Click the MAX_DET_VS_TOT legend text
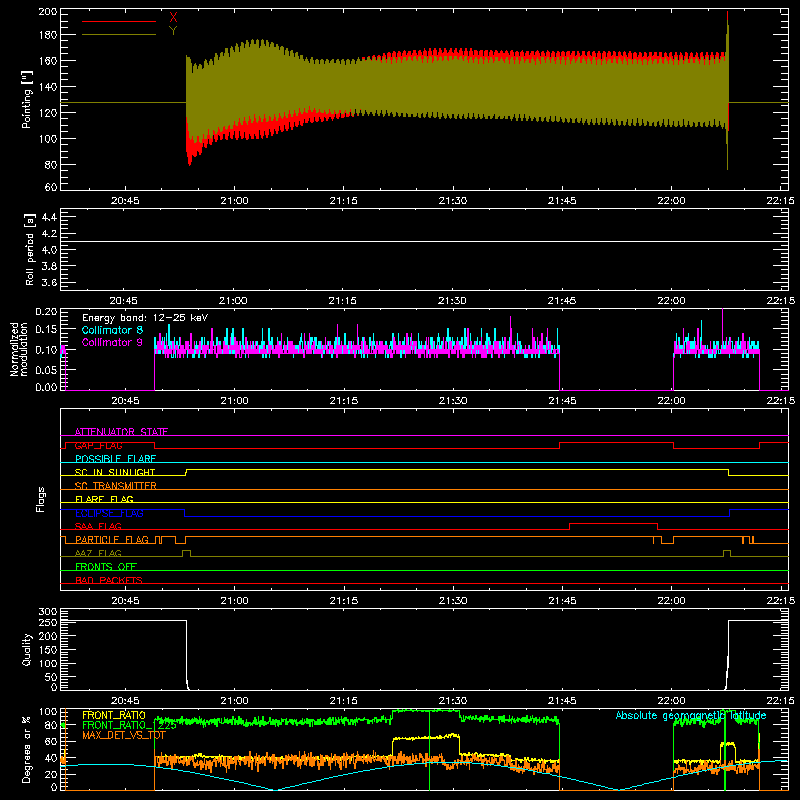 (124, 735)
